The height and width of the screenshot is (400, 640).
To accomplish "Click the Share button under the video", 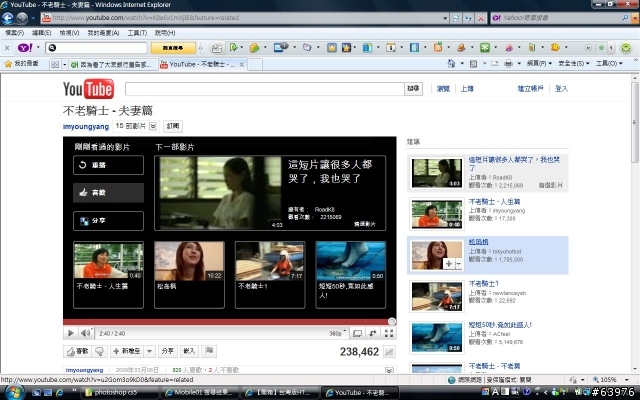I will 167,351.
